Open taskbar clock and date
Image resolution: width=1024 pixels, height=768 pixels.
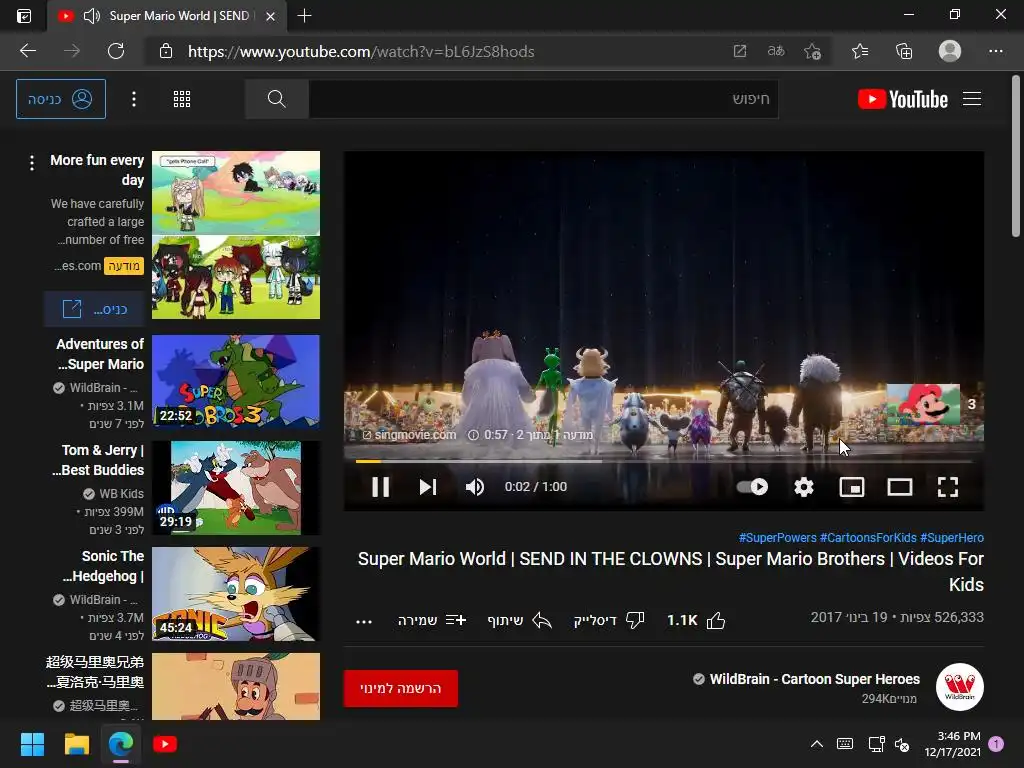click(x=952, y=744)
